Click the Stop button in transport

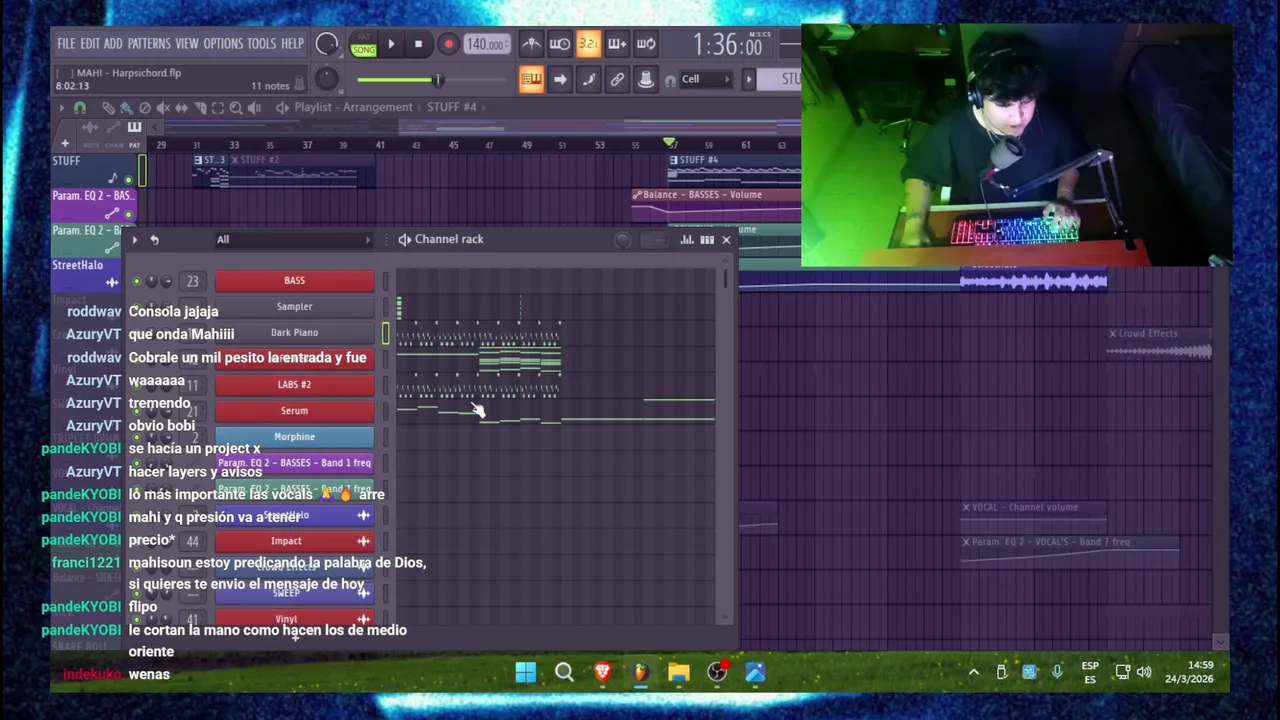click(x=418, y=44)
